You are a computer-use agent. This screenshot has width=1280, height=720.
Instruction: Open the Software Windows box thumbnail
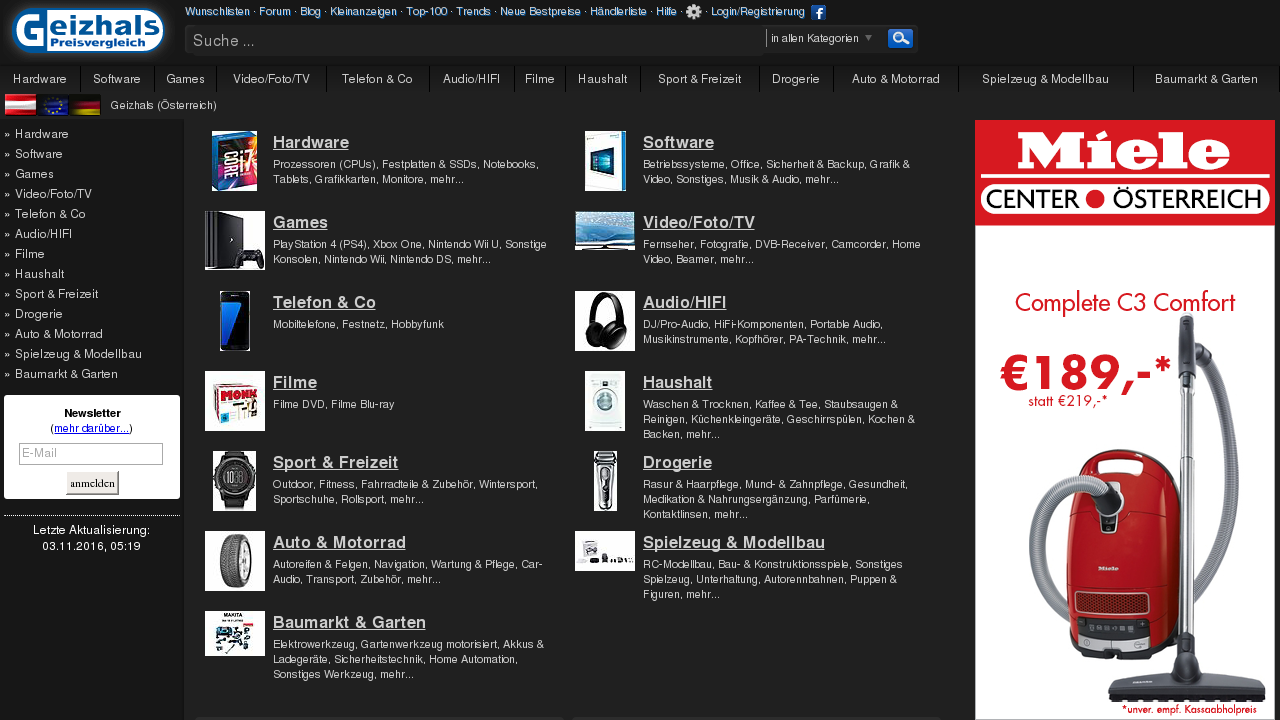tap(605, 161)
